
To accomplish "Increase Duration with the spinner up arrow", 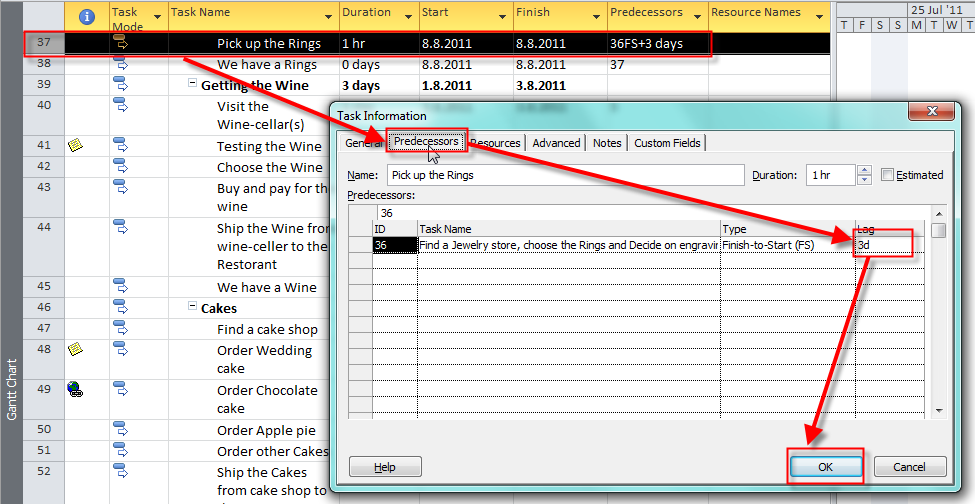I will pyautogui.click(x=865, y=170).
